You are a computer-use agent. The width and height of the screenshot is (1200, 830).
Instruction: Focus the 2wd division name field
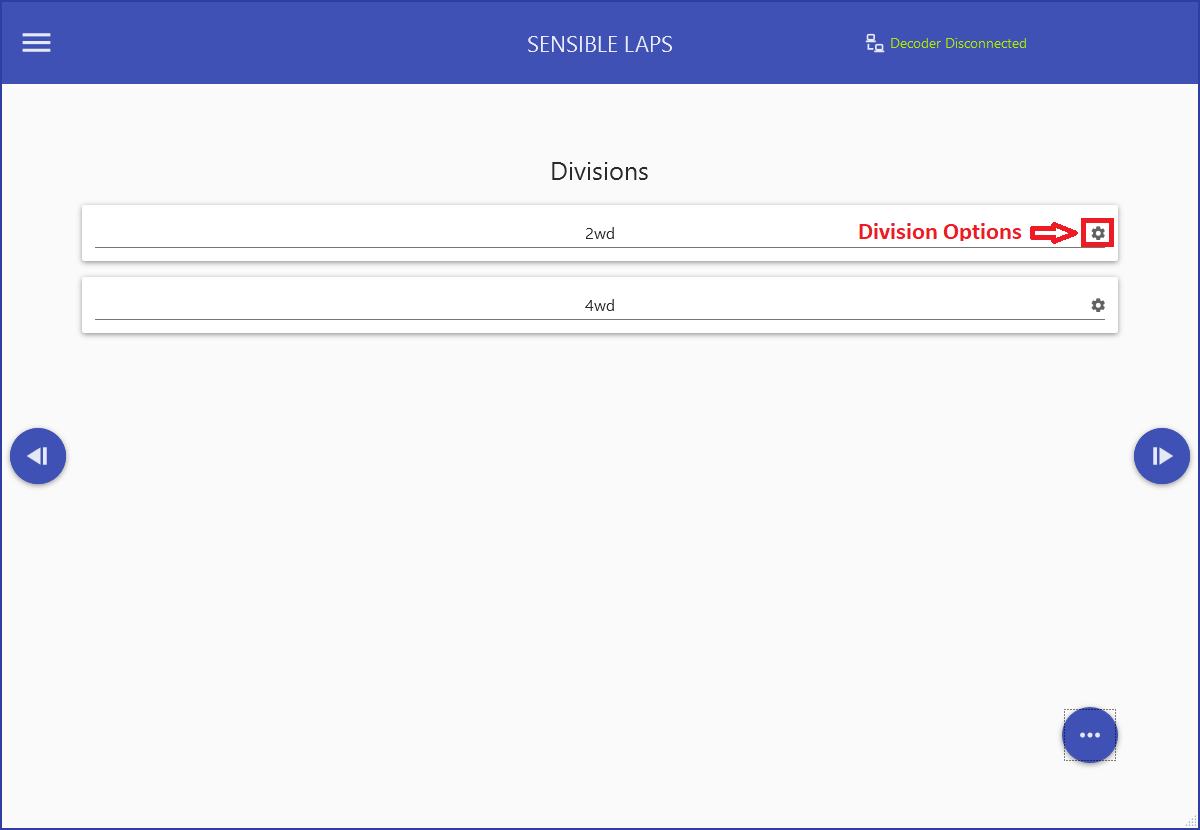point(599,234)
